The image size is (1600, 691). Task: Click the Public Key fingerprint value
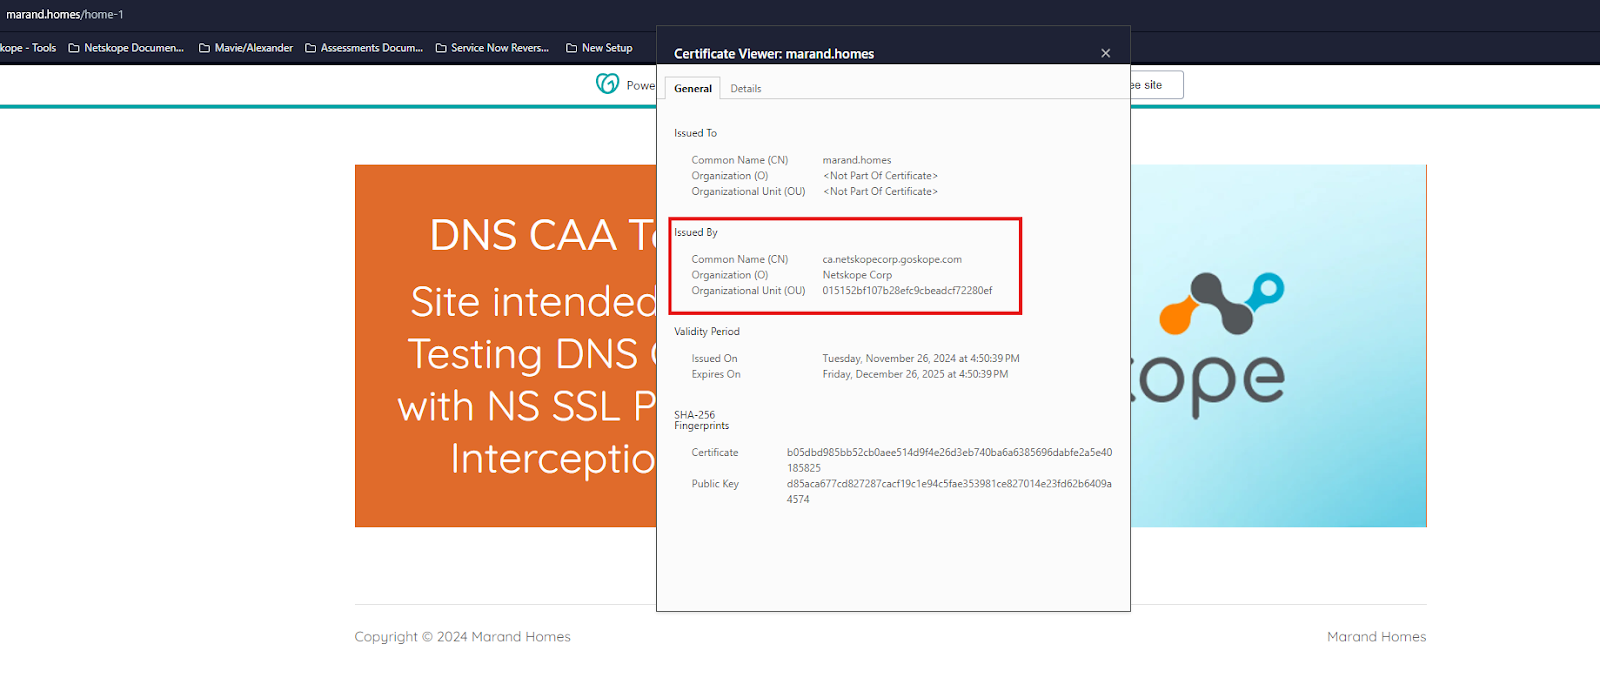click(x=949, y=491)
